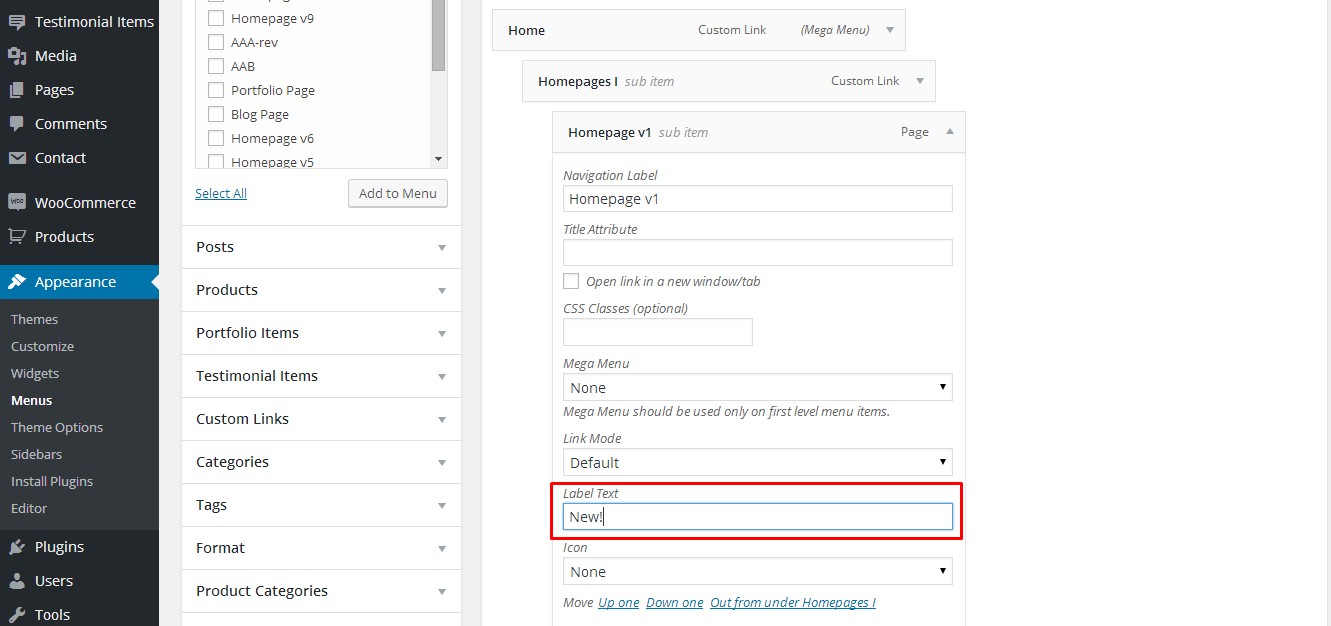Enable Open link in new window/tab
The height and width of the screenshot is (626, 1331).
tap(571, 281)
